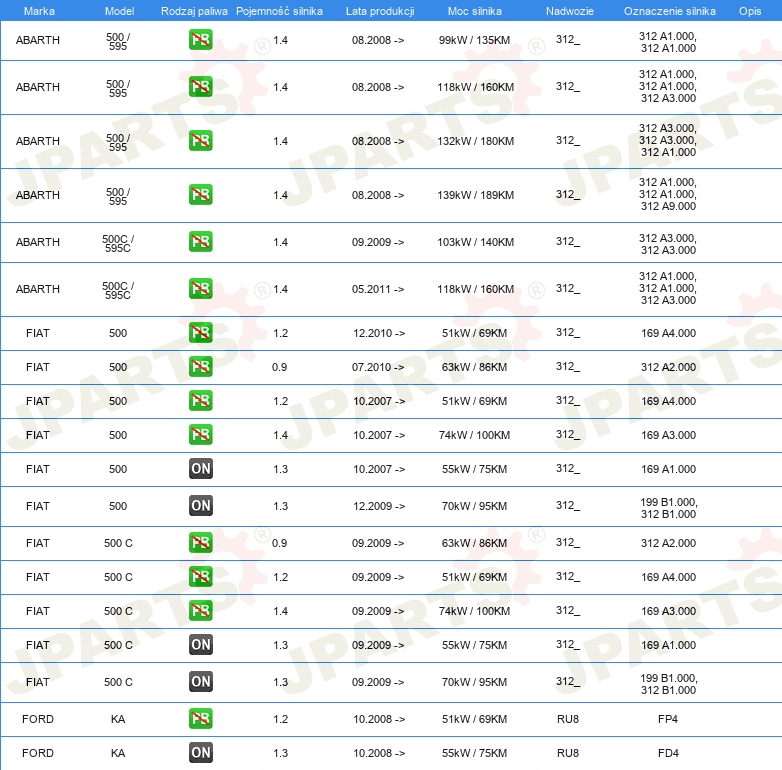Click the Lata produkcji column header
Viewport: 782px width, 770px height.
380,11
